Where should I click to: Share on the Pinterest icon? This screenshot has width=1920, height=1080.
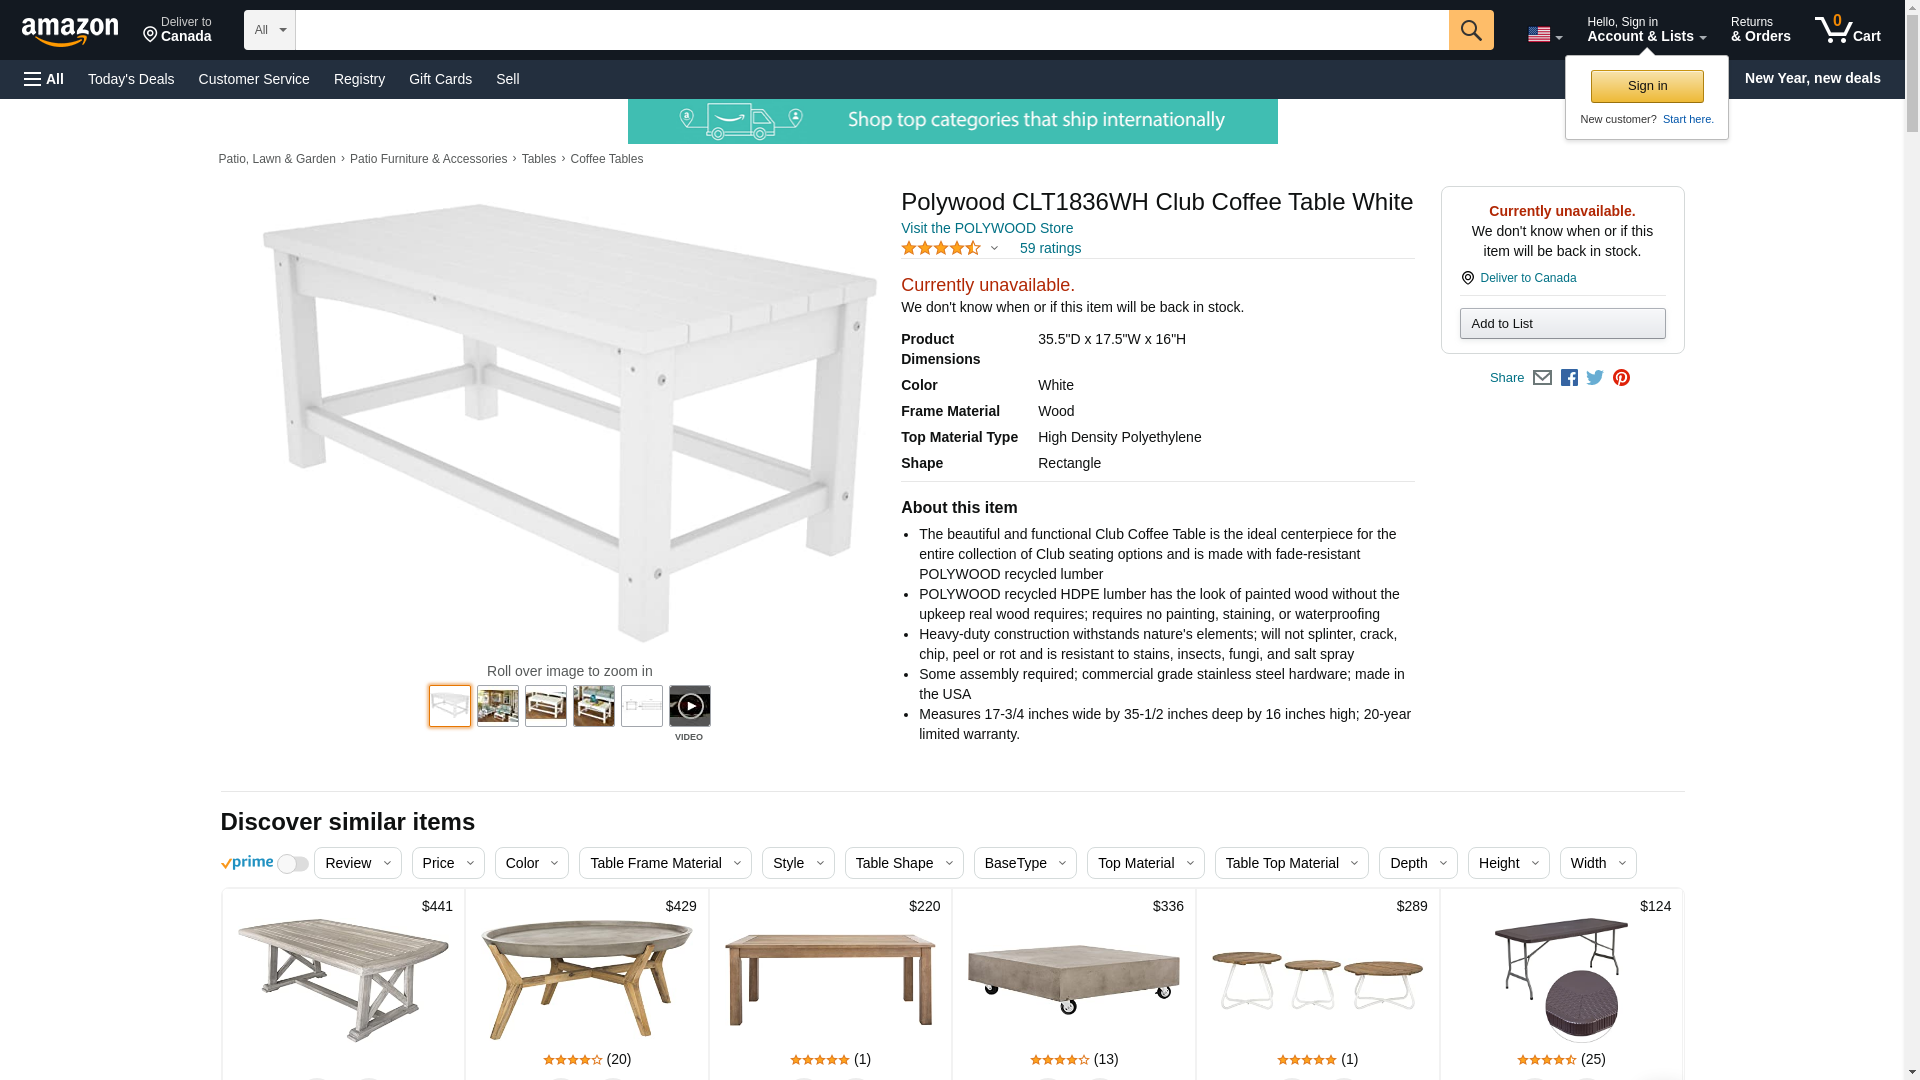(x=1621, y=378)
